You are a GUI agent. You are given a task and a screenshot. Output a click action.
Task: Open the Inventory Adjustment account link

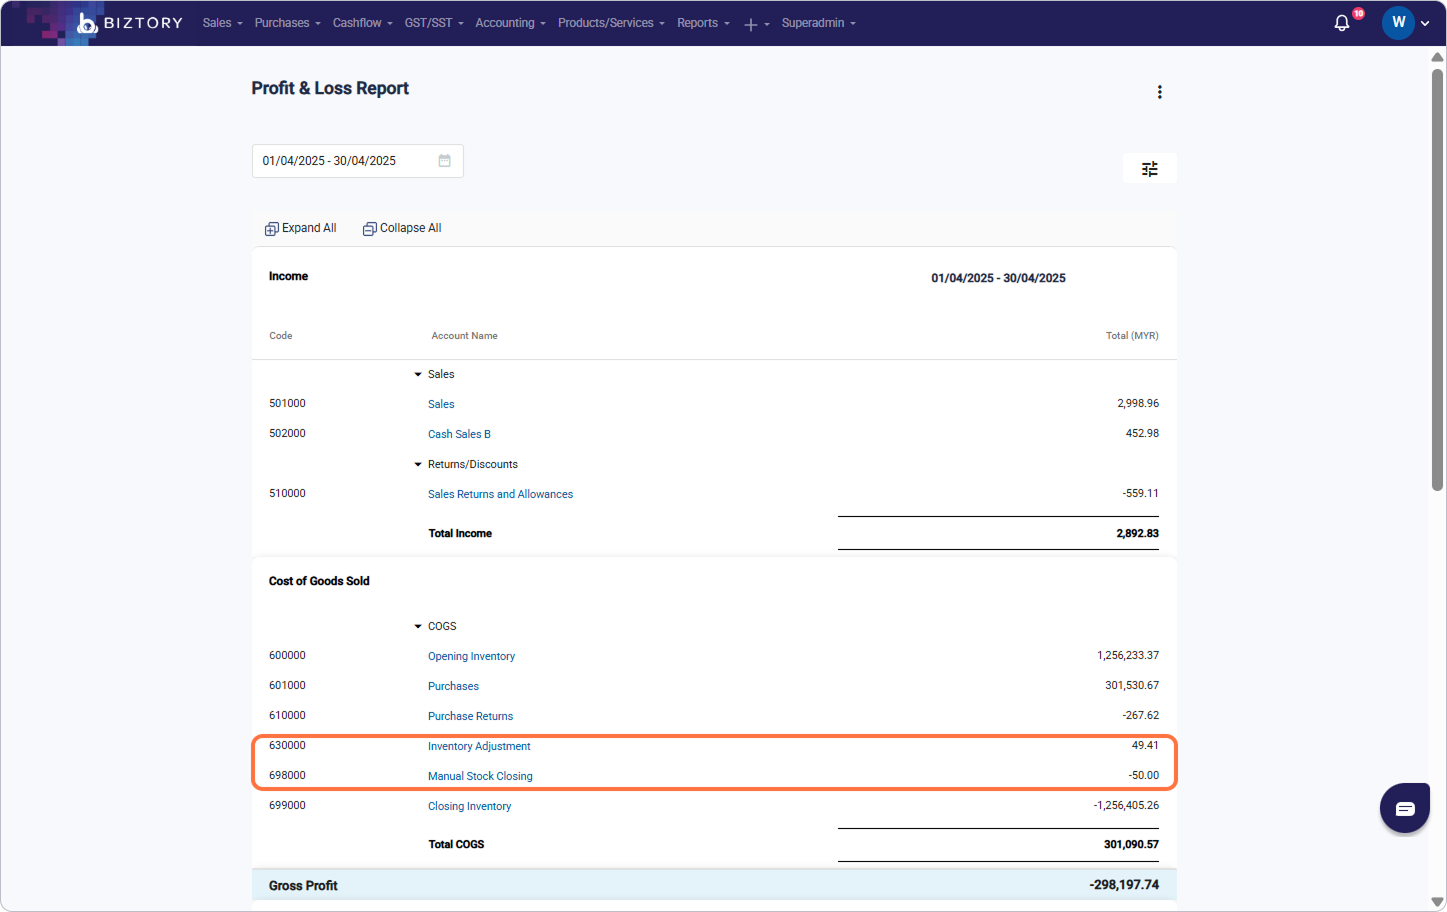[479, 746]
